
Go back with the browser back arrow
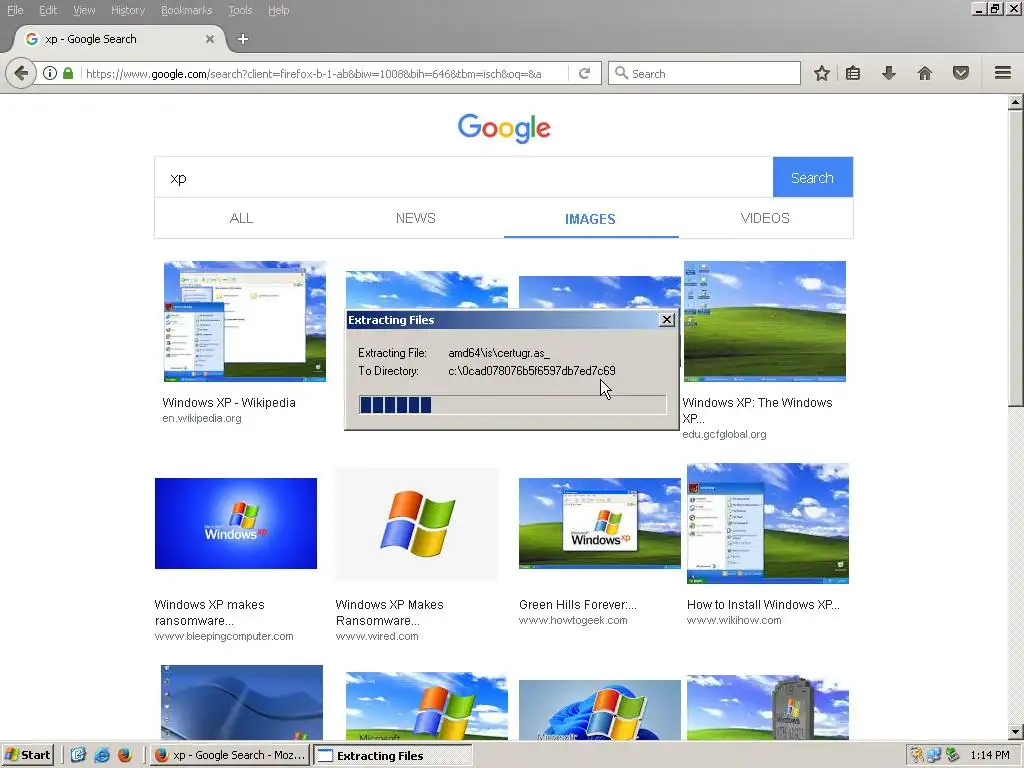pyautogui.click(x=20, y=73)
